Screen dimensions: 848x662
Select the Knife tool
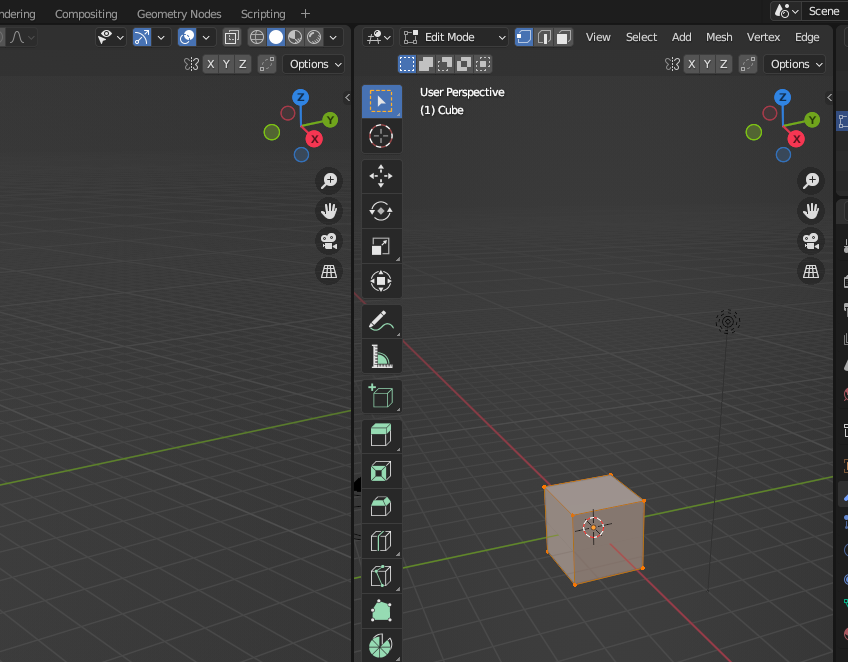(381, 576)
